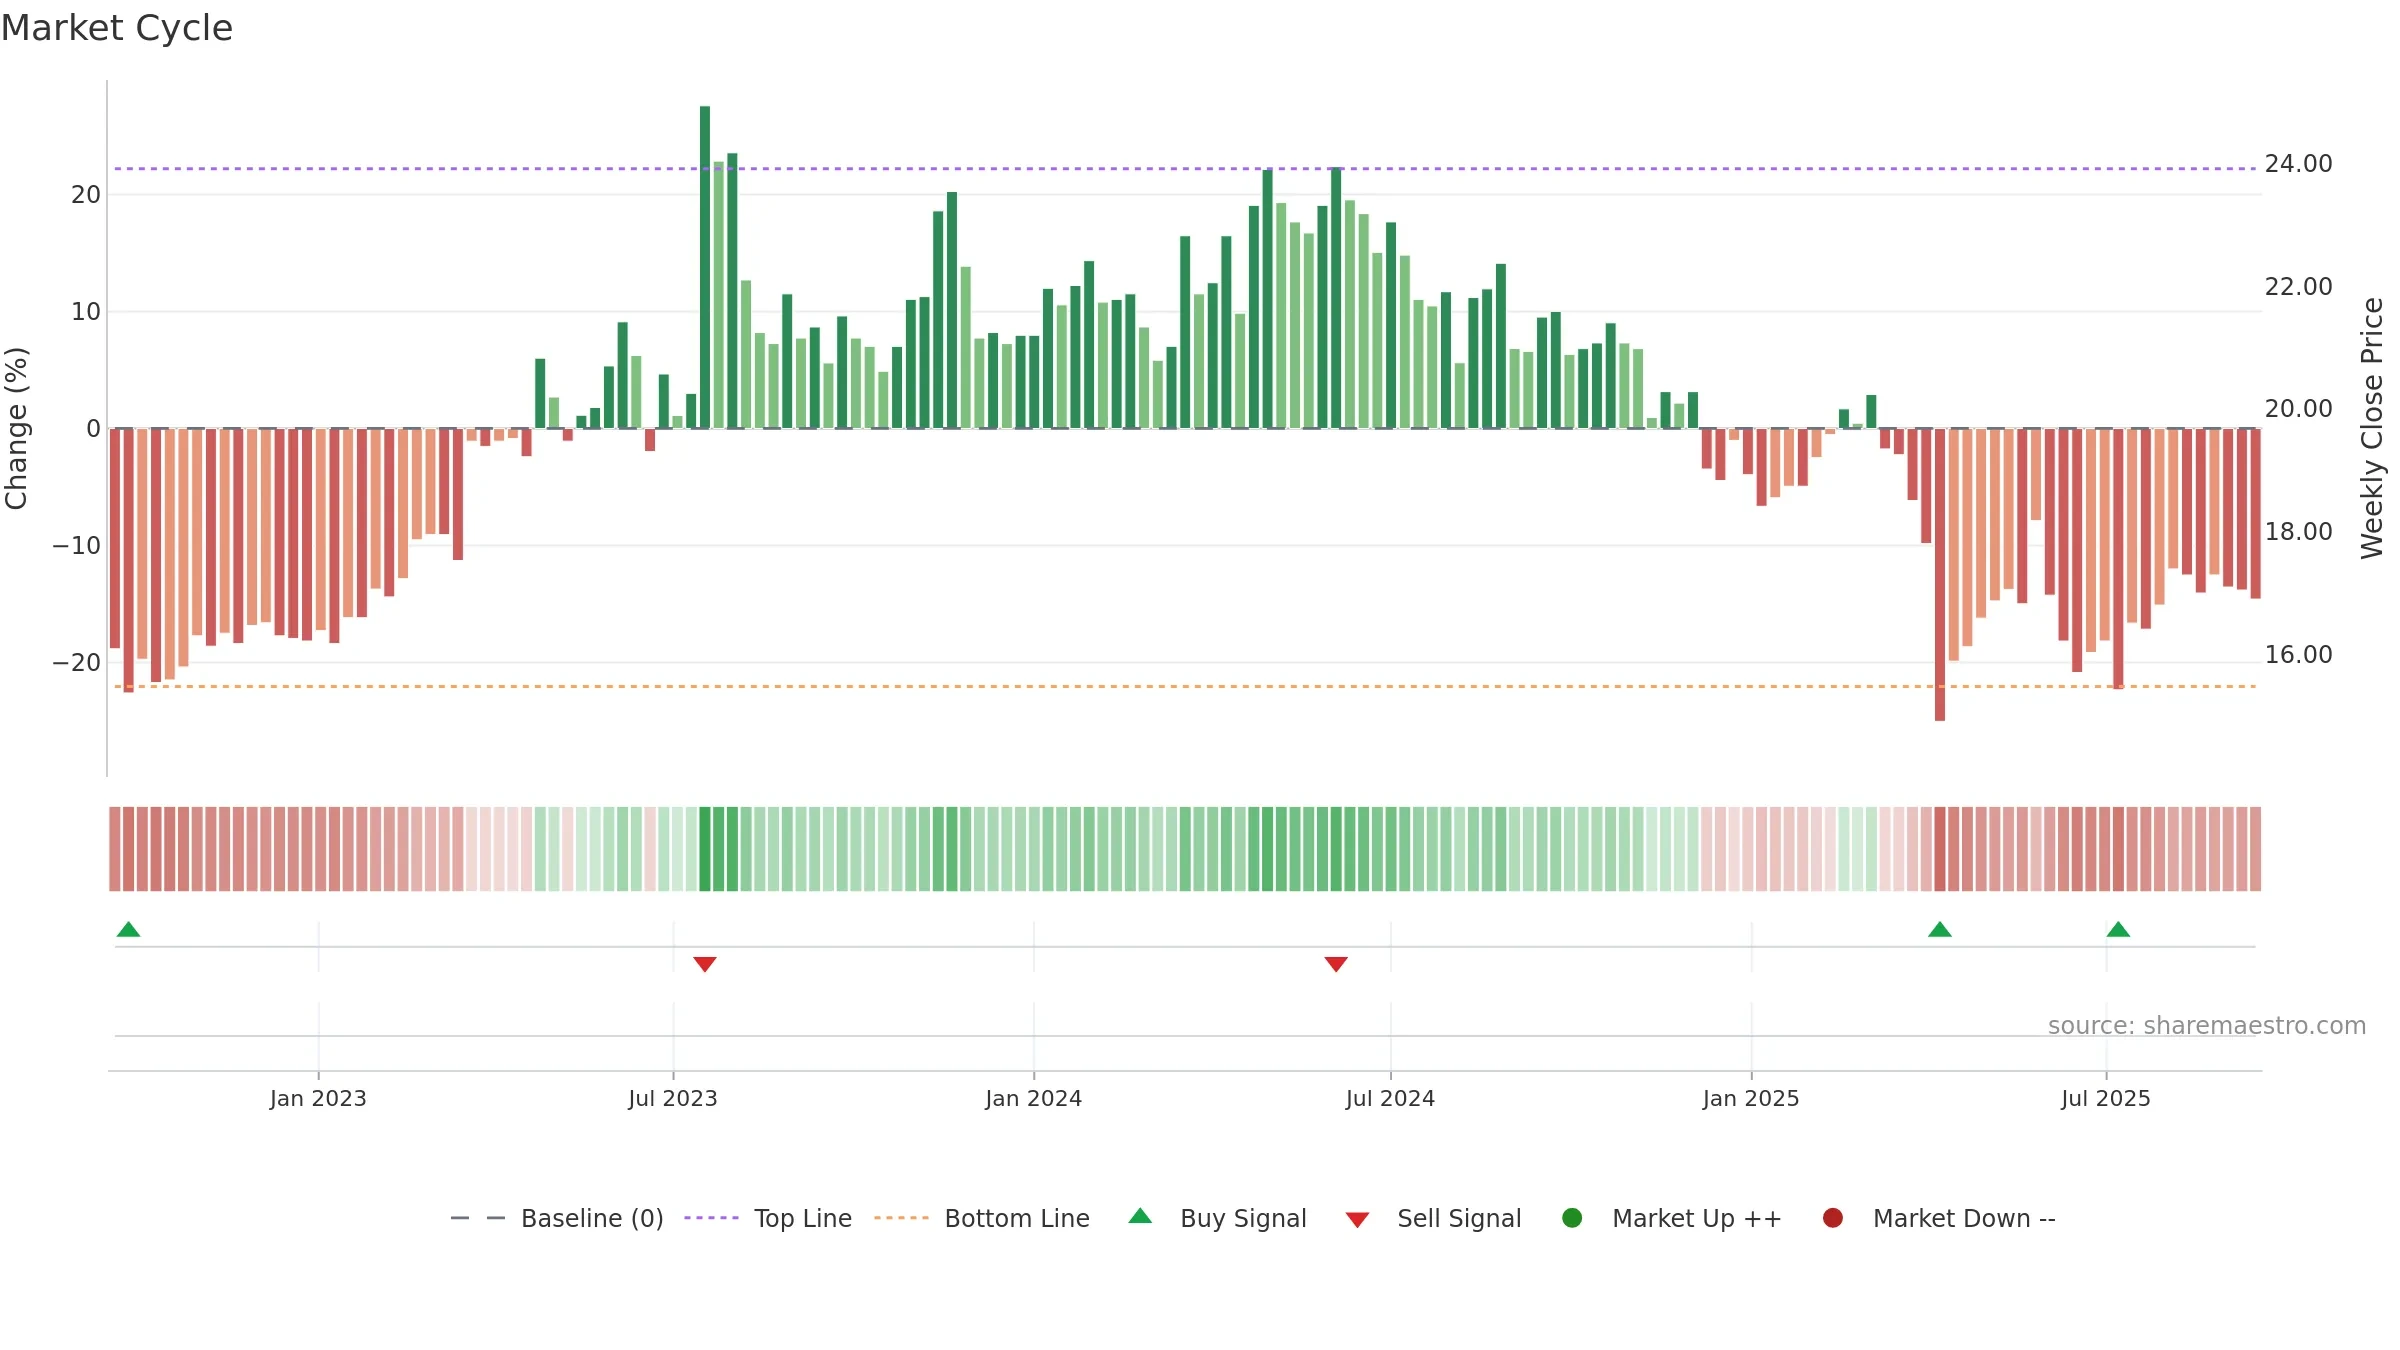Click the Baseline (0) dashed legend marker

(x=478, y=1218)
